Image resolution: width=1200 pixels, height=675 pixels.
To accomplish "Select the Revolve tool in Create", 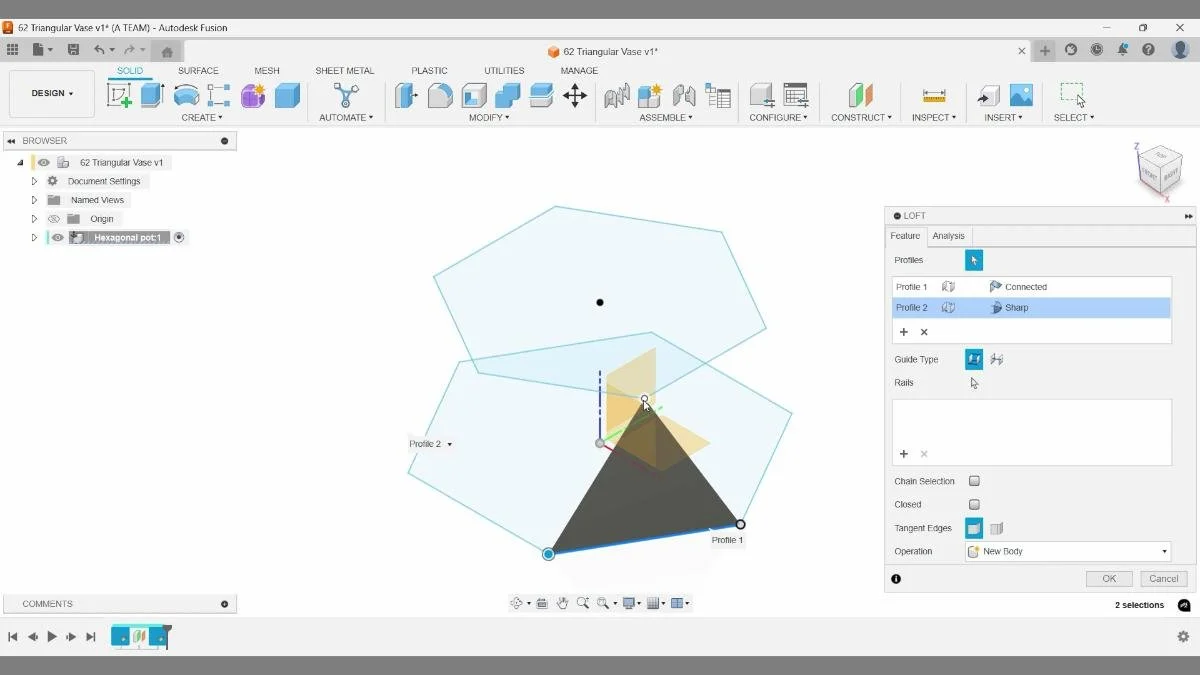I will point(184,95).
